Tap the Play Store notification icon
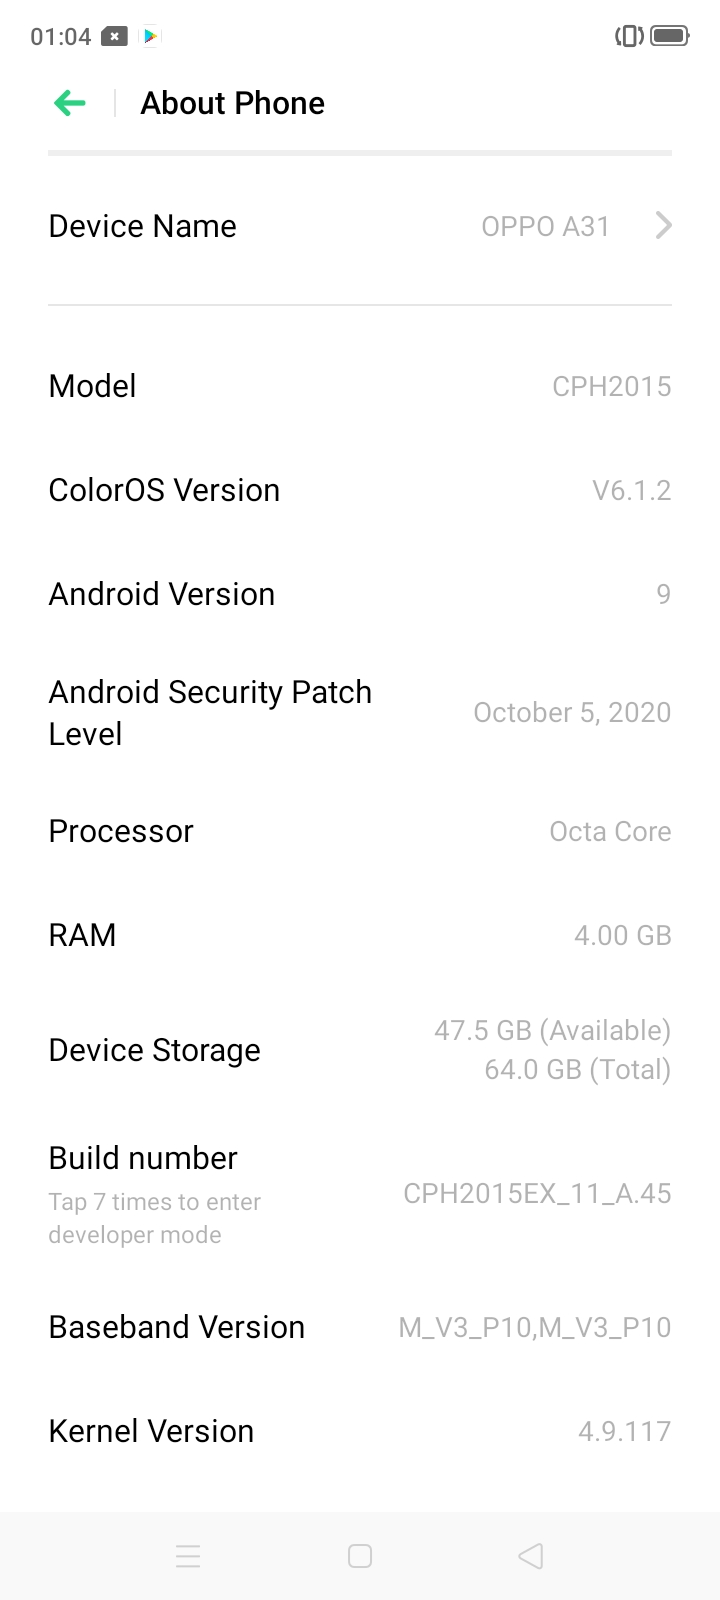 coord(150,37)
